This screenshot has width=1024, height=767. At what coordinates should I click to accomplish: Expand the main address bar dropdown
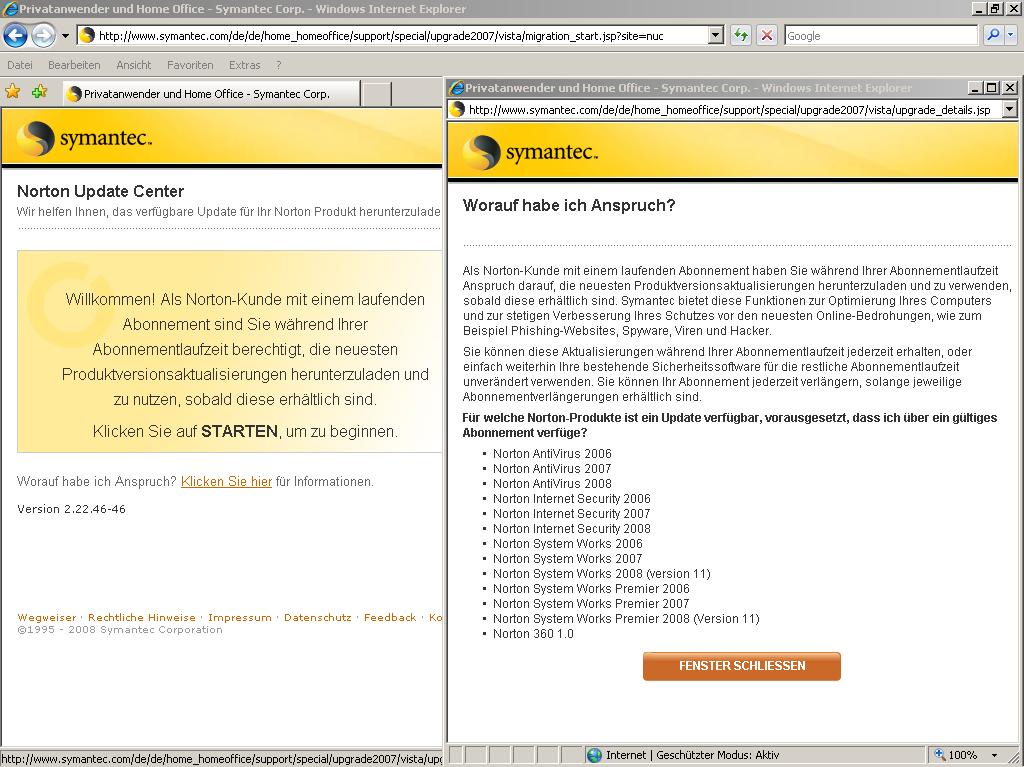716,36
